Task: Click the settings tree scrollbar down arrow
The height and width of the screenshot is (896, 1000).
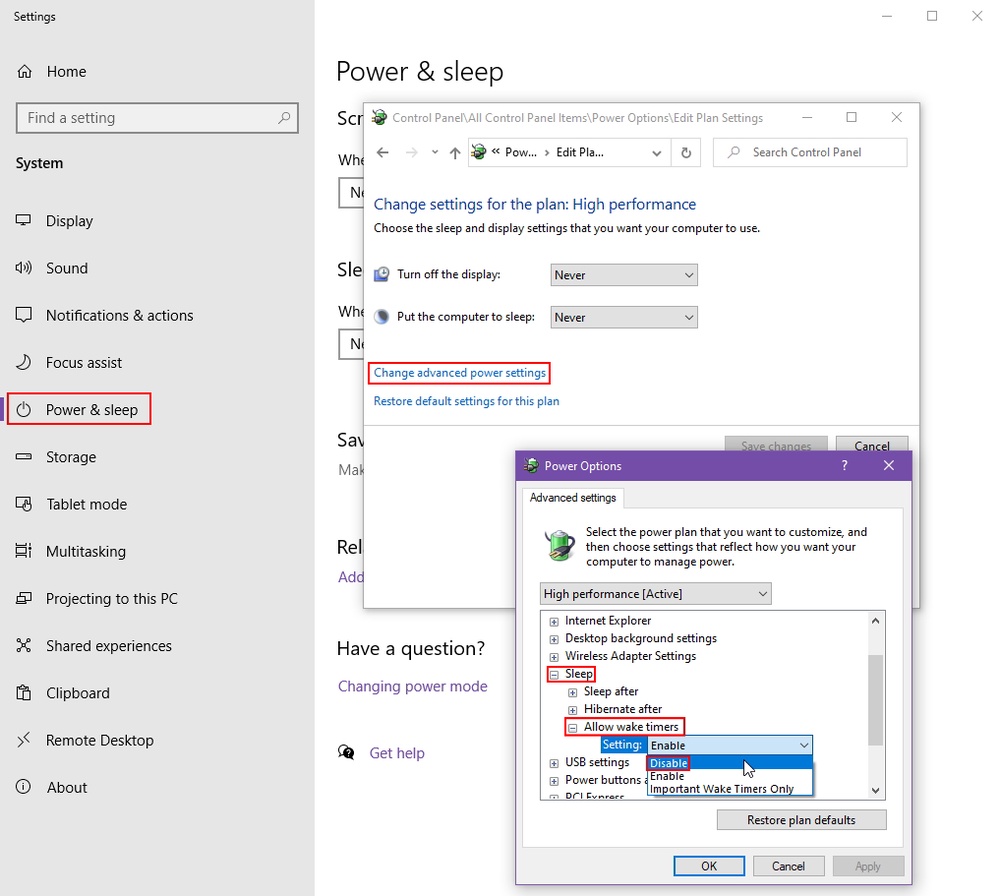Action: coord(876,790)
